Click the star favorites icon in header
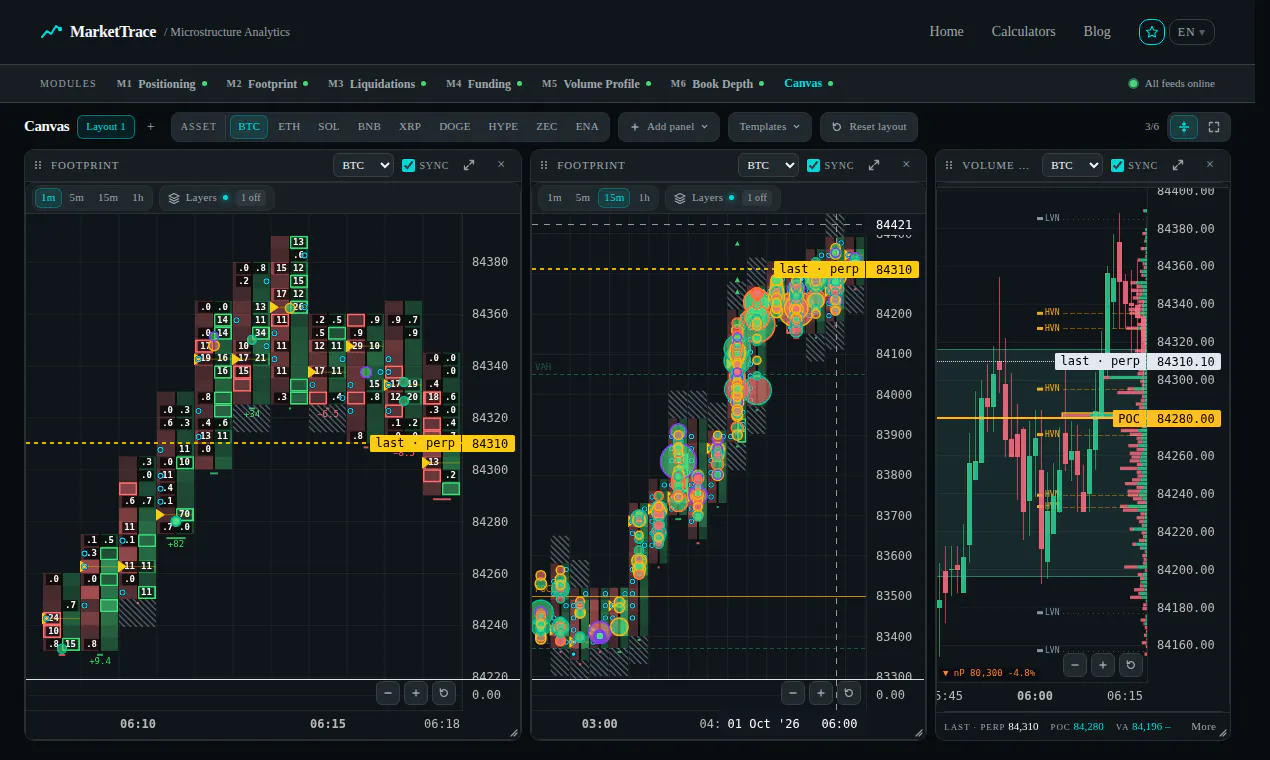 pyautogui.click(x=1152, y=32)
